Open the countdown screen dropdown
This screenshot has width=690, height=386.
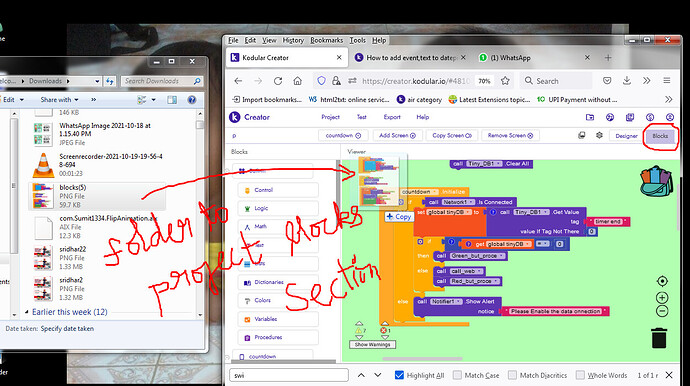pos(343,136)
